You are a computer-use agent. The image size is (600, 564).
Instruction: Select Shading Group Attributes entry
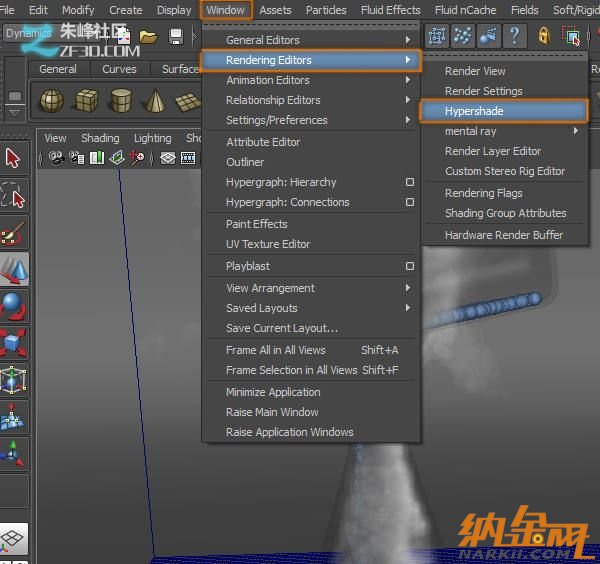click(x=504, y=213)
